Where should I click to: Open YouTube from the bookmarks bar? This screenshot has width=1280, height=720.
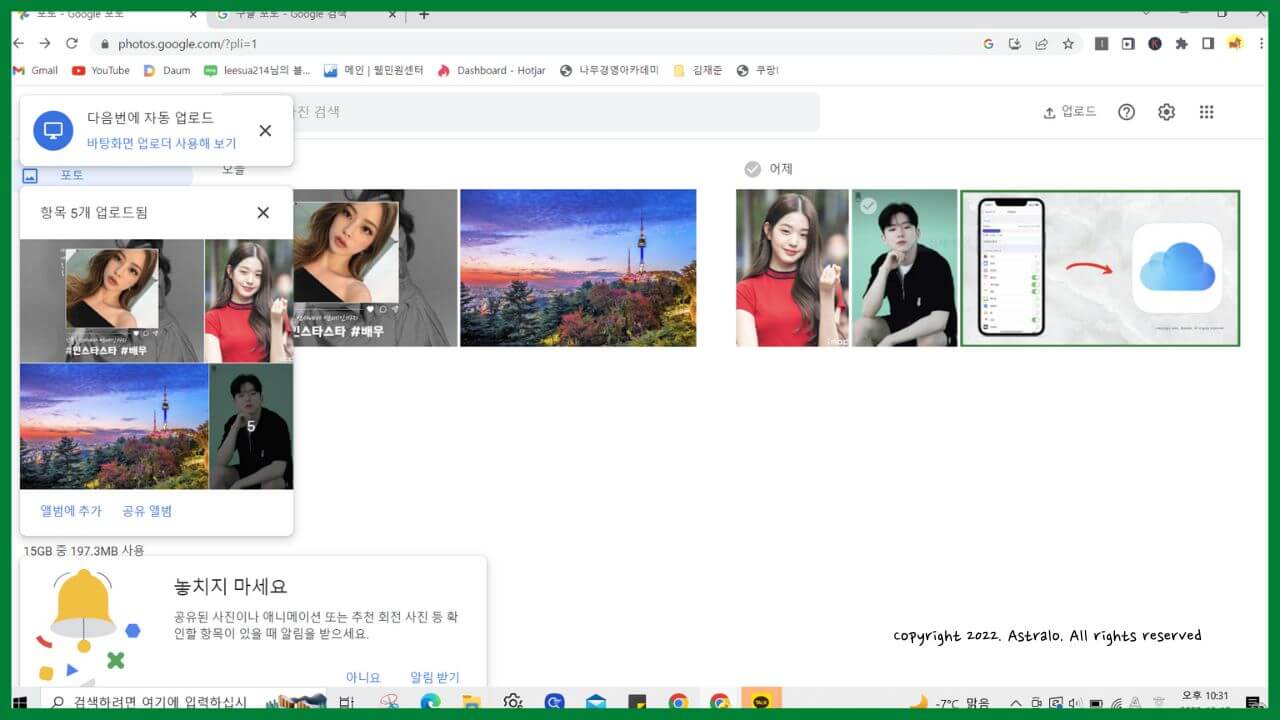click(100, 70)
